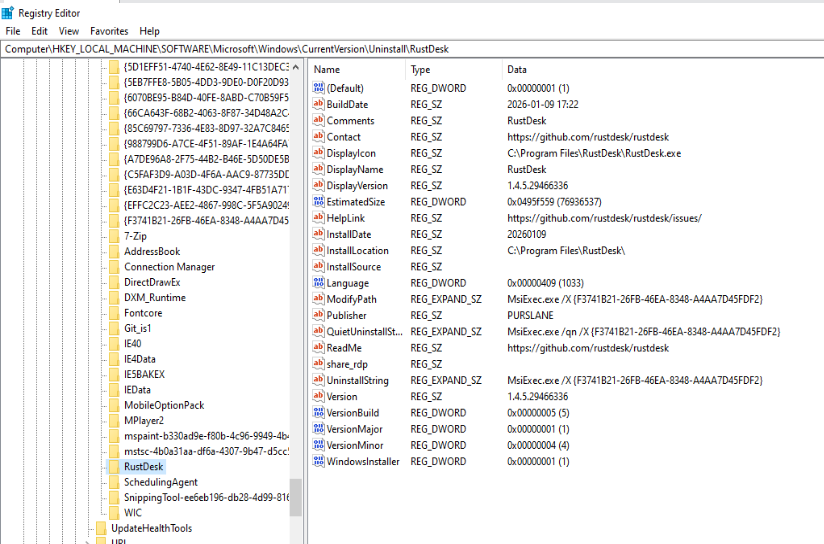Click the WindowsInstaller DWORD value icon
The image size is (824, 544).
point(318,461)
